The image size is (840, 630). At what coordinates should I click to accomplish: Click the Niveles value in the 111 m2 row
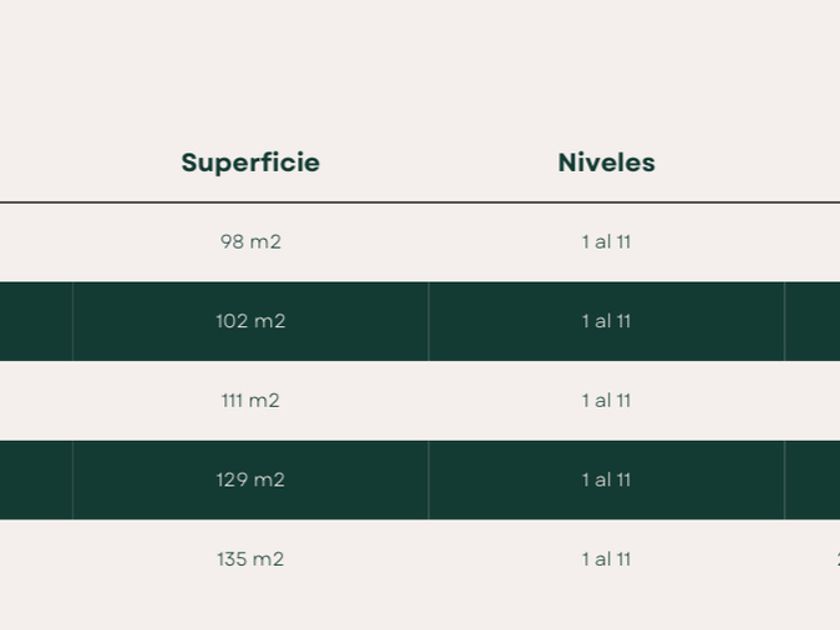pos(606,401)
